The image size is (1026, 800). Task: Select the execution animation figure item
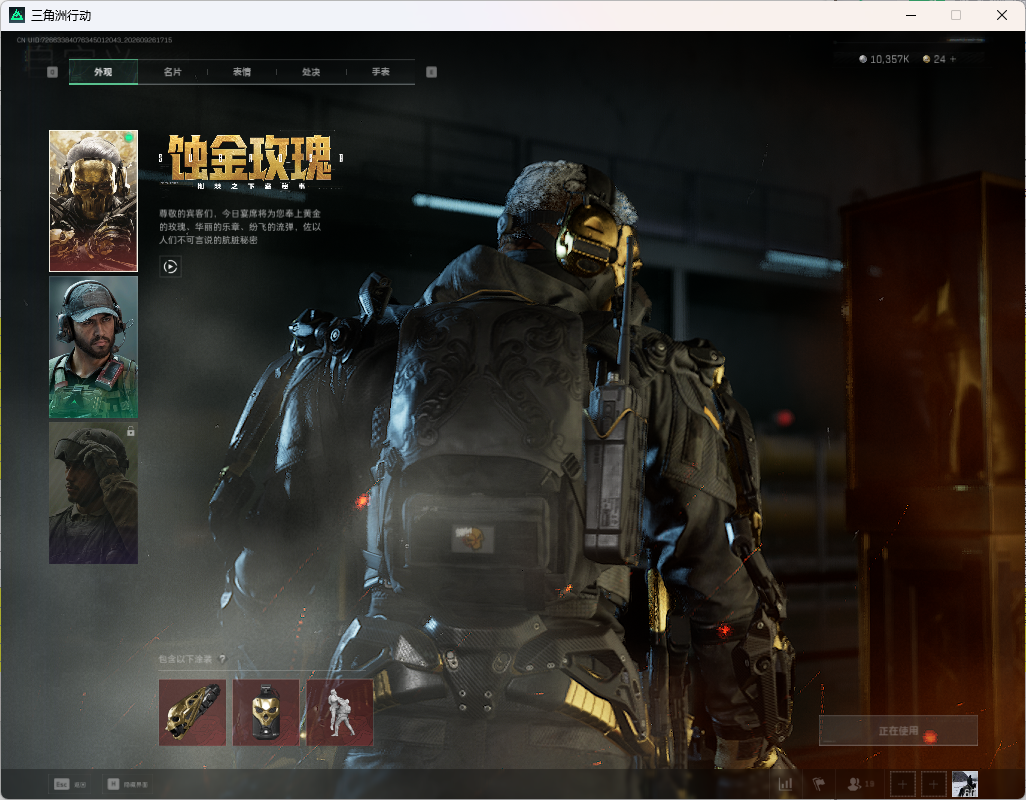(x=340, y=712)
